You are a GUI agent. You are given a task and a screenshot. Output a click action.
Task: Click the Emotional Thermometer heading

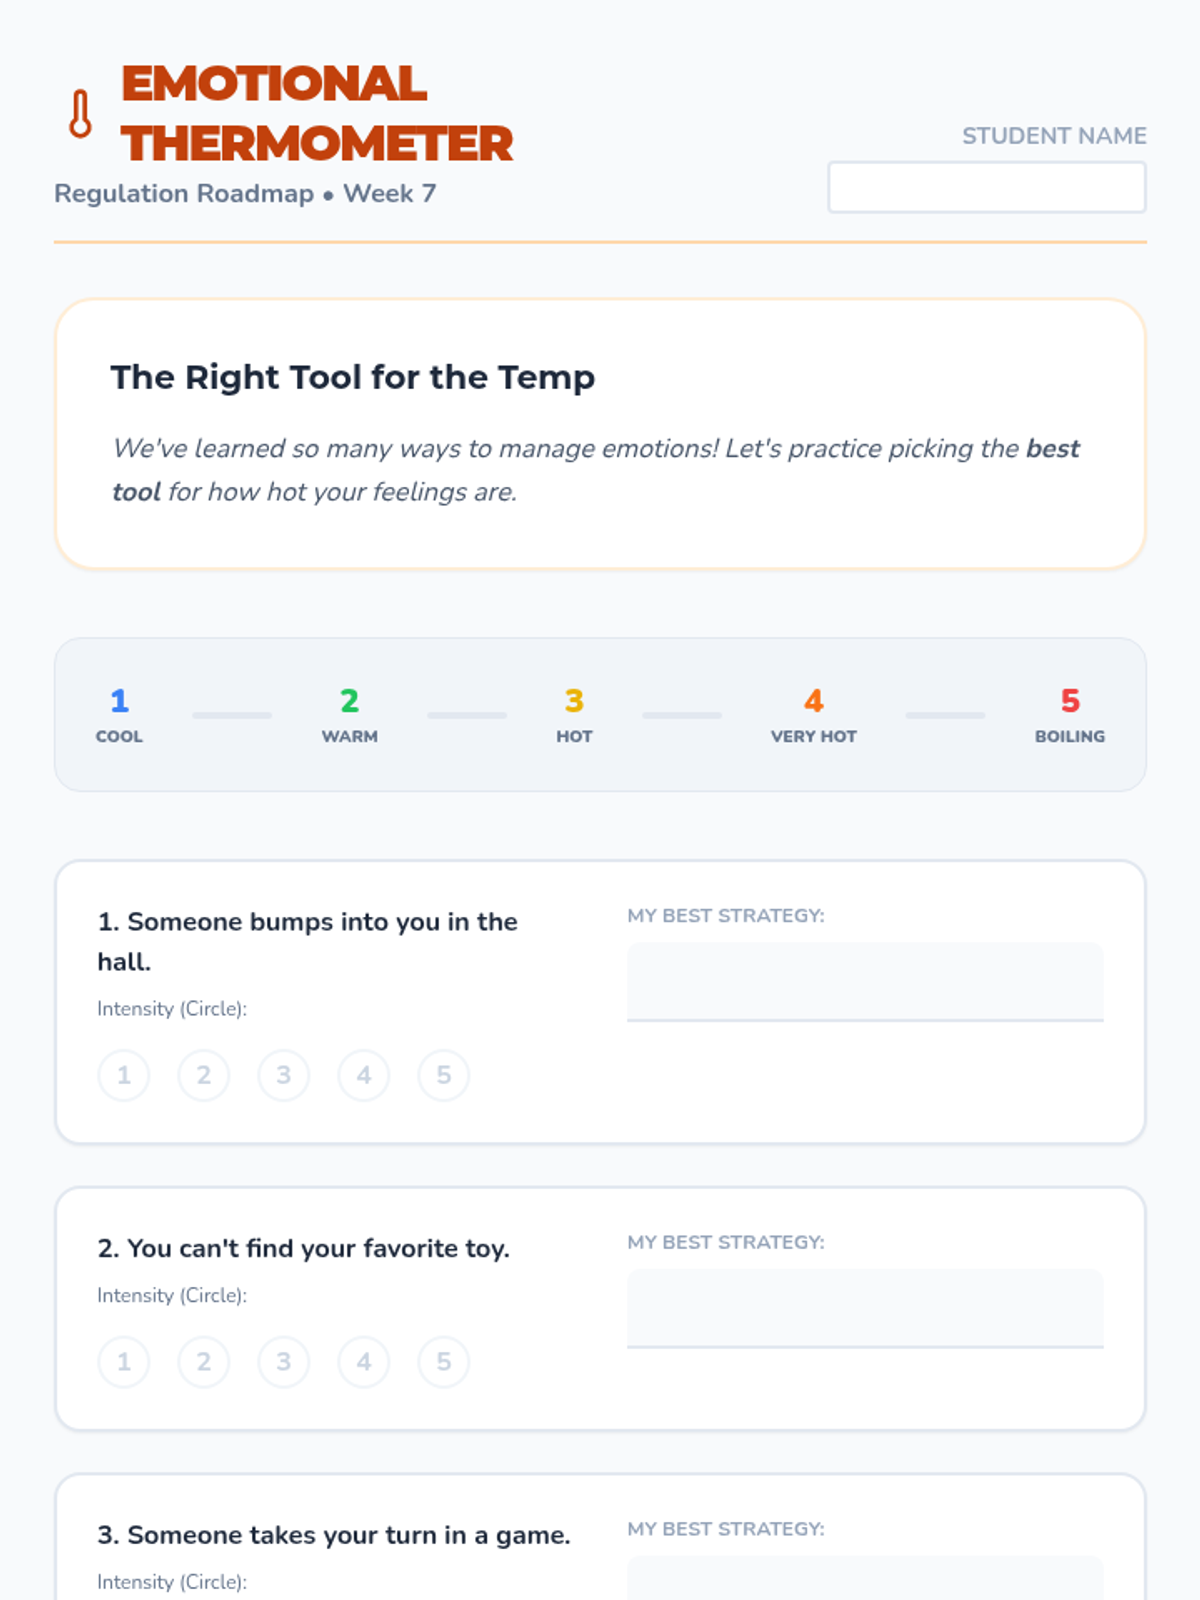click(x=317, y=113)
